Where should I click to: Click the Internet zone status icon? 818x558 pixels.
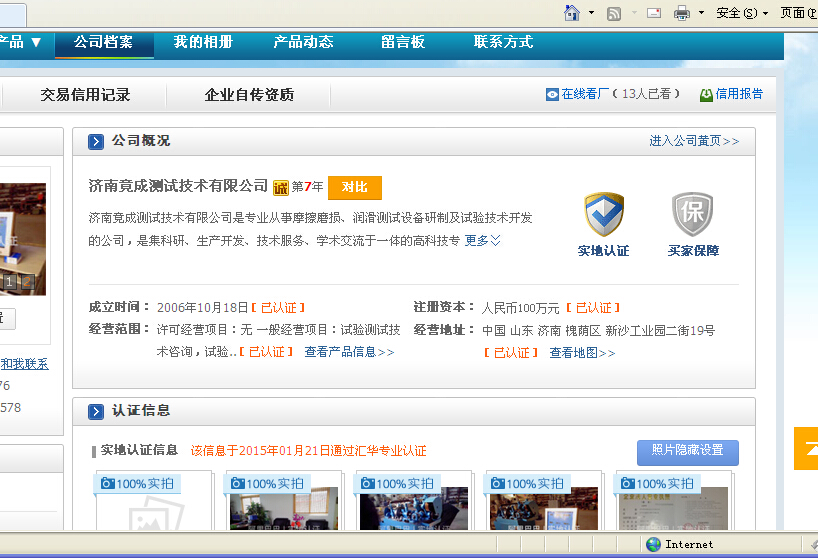653,544
